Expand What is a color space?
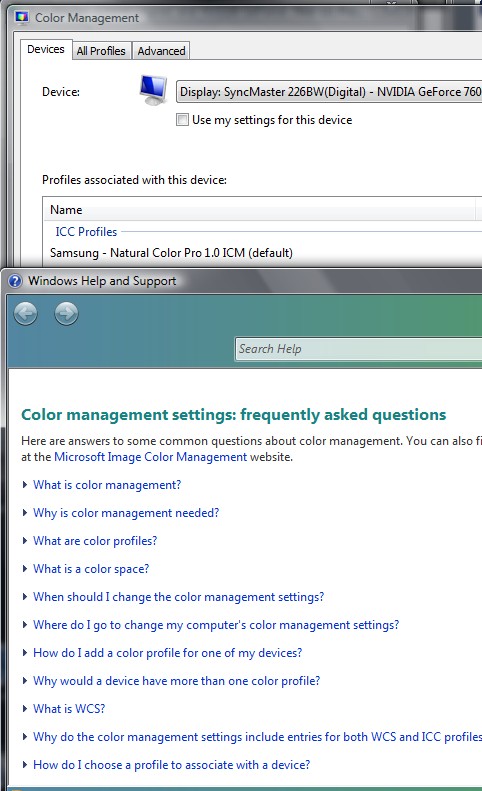This screenshot has width=482, height=791. (91, 569)
